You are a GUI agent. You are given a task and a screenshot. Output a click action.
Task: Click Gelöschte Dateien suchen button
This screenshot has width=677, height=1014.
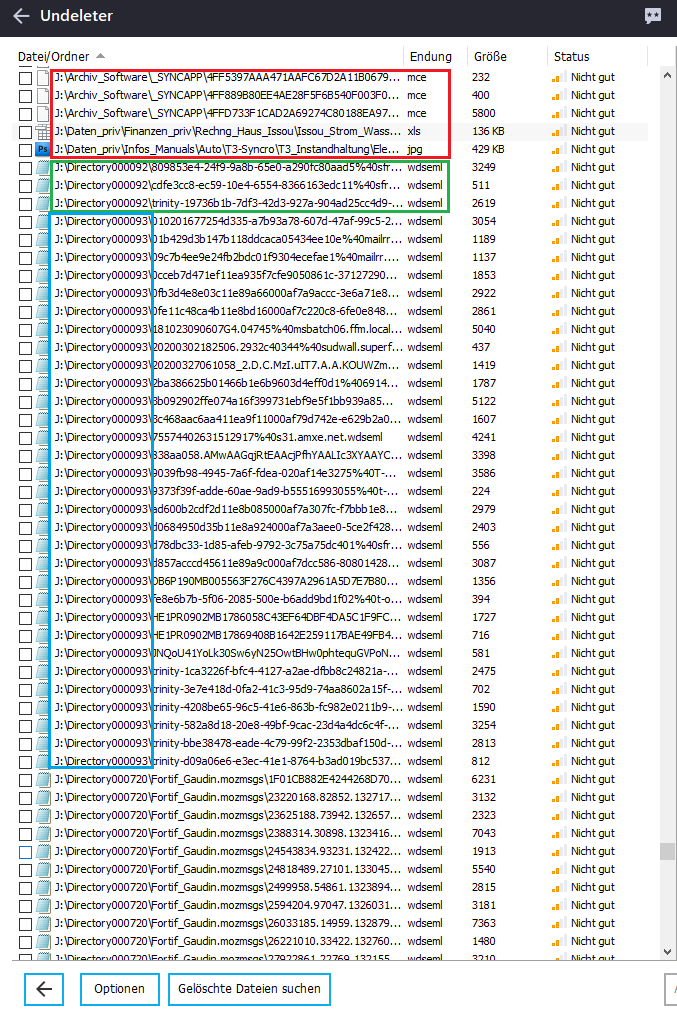(250, 989)
